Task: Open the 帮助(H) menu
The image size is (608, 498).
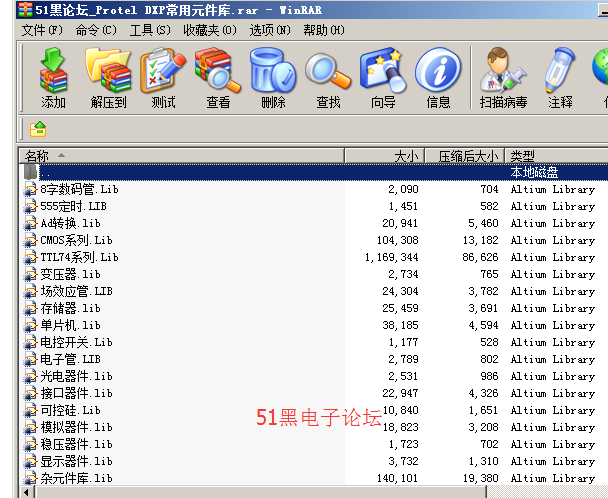Action: click(324, 30)
